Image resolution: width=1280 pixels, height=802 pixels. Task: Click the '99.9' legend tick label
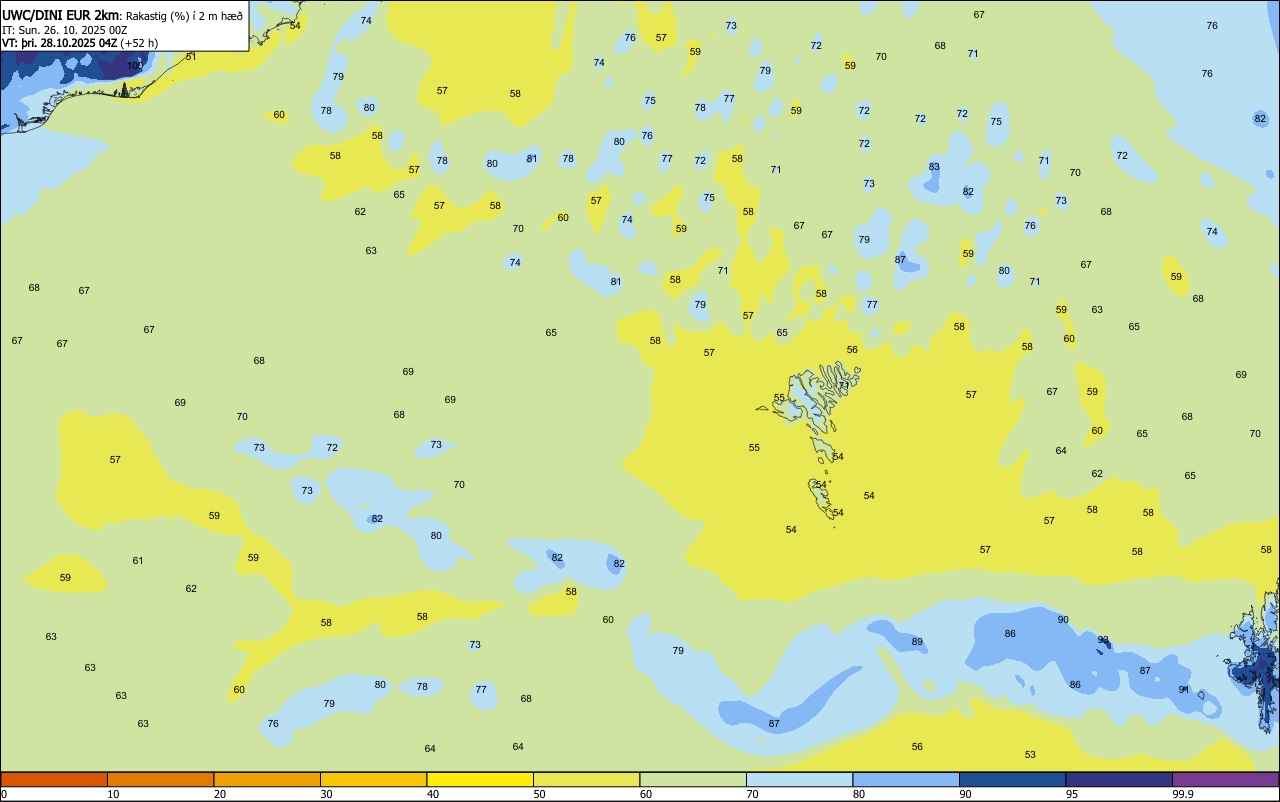[1184, 794]
